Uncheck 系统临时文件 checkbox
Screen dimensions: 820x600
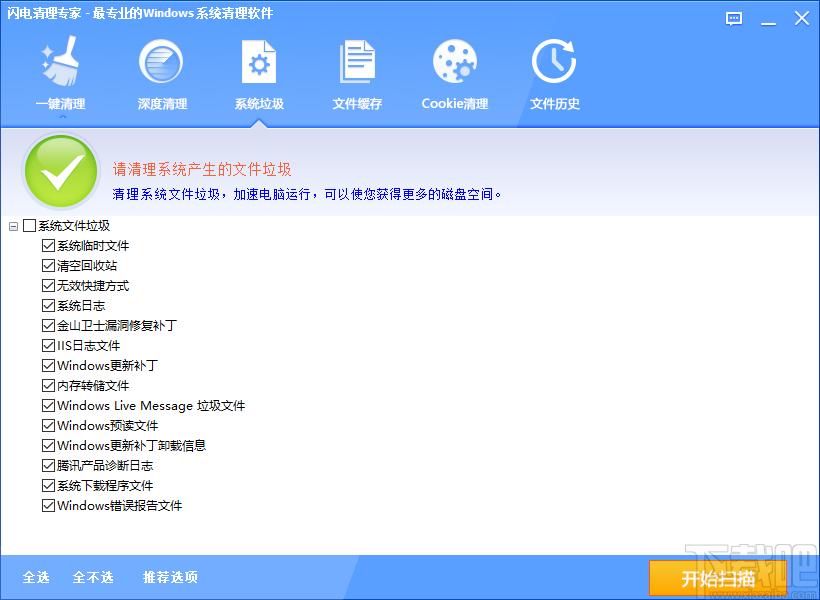point(48,245)
